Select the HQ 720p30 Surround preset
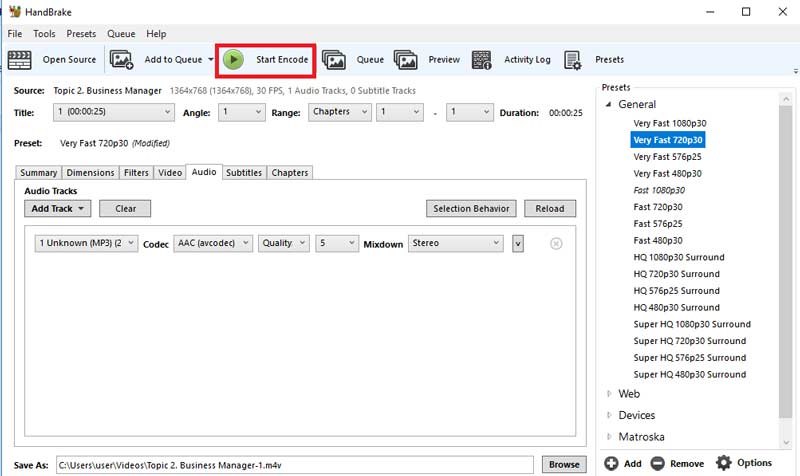Viewport: 800px width, 476px height. [x=677, y=274]
